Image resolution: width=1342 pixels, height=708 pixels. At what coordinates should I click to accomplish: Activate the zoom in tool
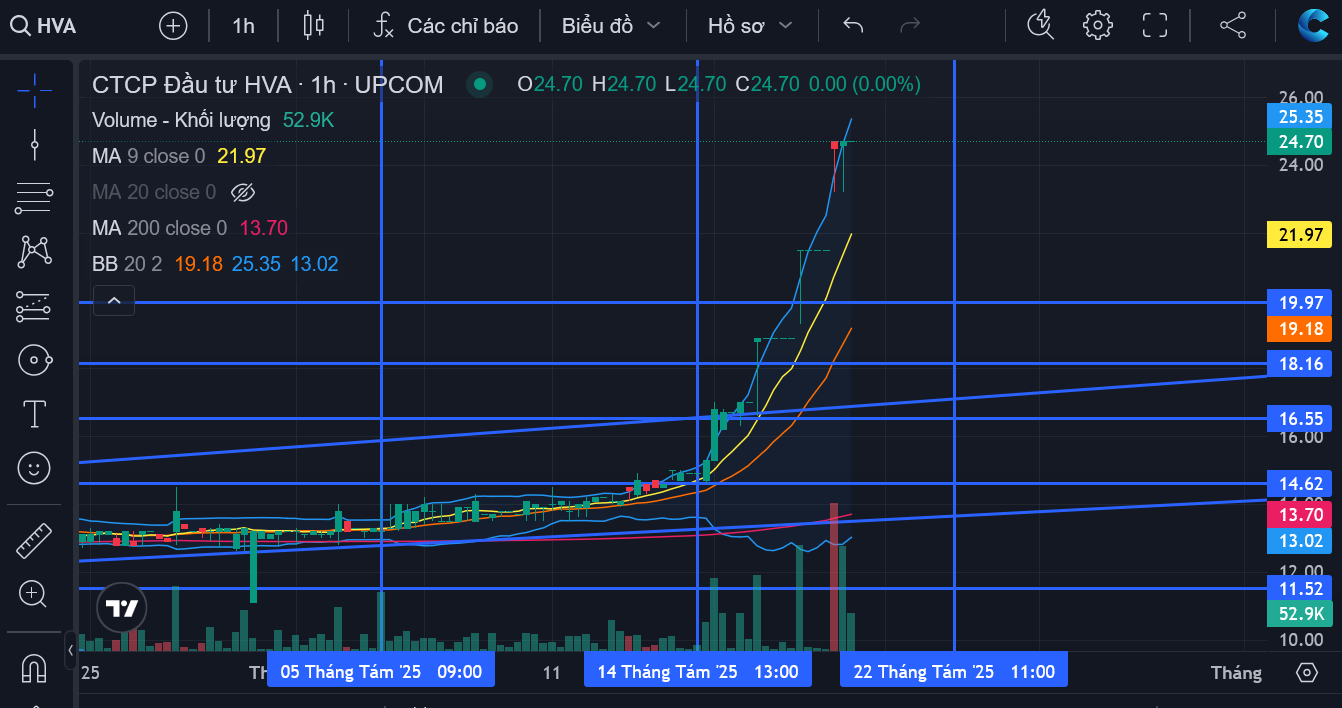tap(35, 595)
